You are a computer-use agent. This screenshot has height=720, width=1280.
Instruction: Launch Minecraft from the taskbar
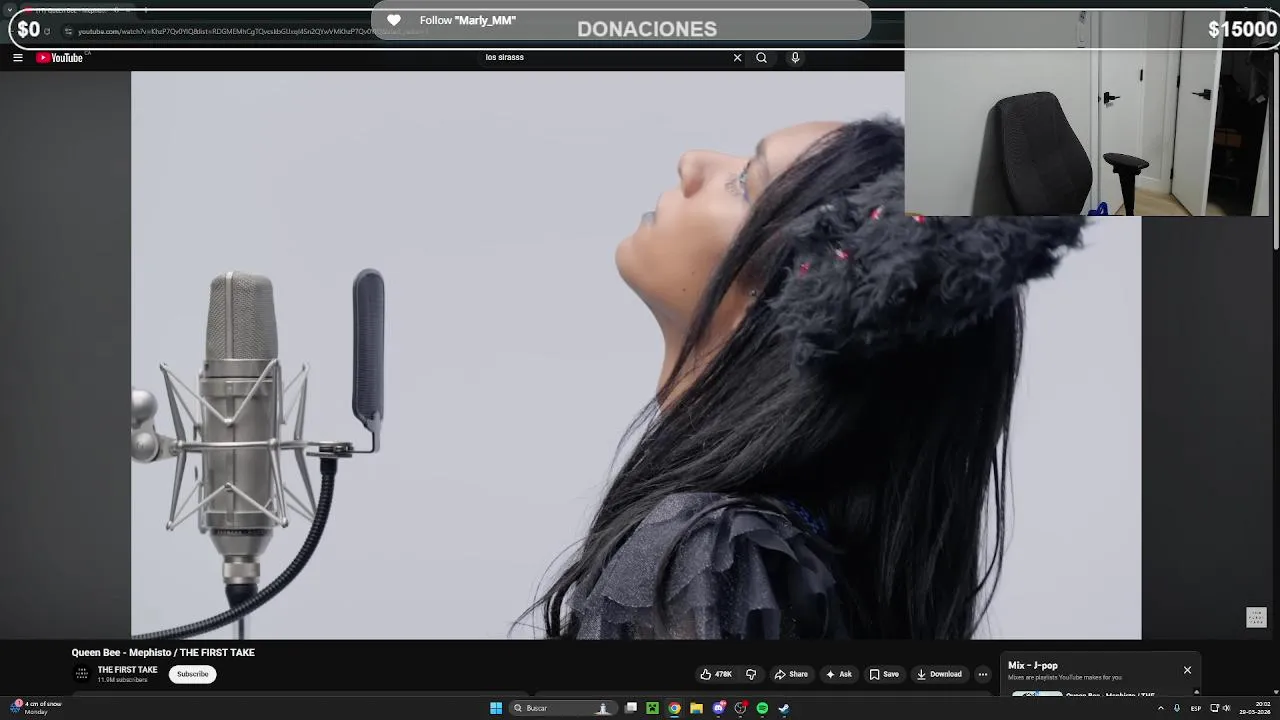pyautogui.click(x=652, y=708)
